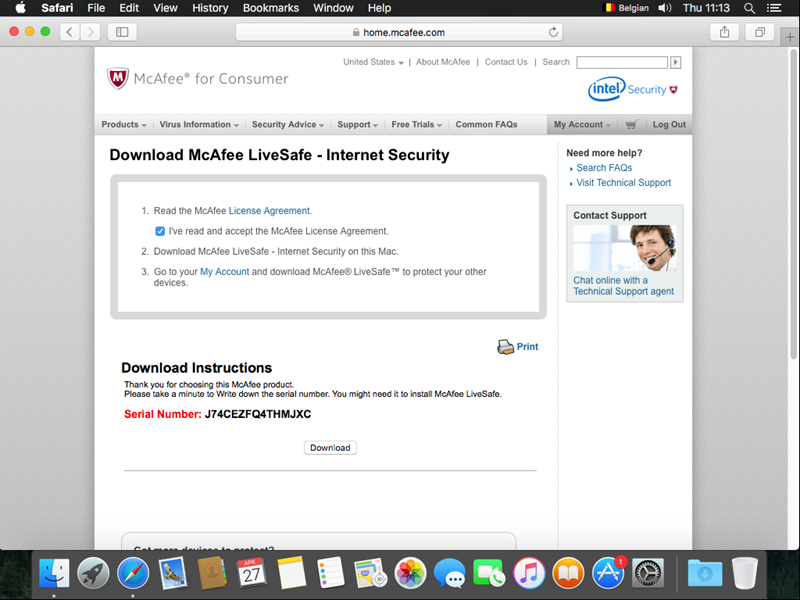Open the Search FAQs link
This screenshot has height=600, width=800.
(x=604, y=168)
